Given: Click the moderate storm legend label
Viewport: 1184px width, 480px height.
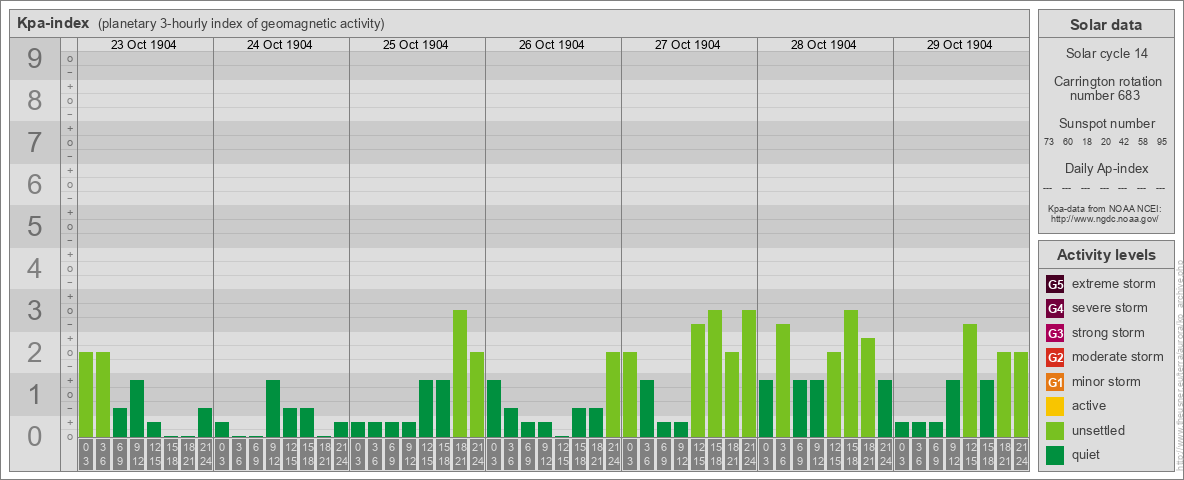Looking at the screenshot, I should (1118, 356).
